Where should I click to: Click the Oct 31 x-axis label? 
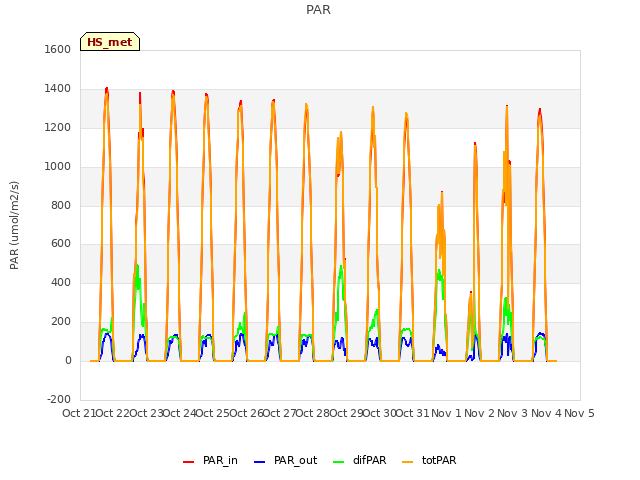pos(412,413)
